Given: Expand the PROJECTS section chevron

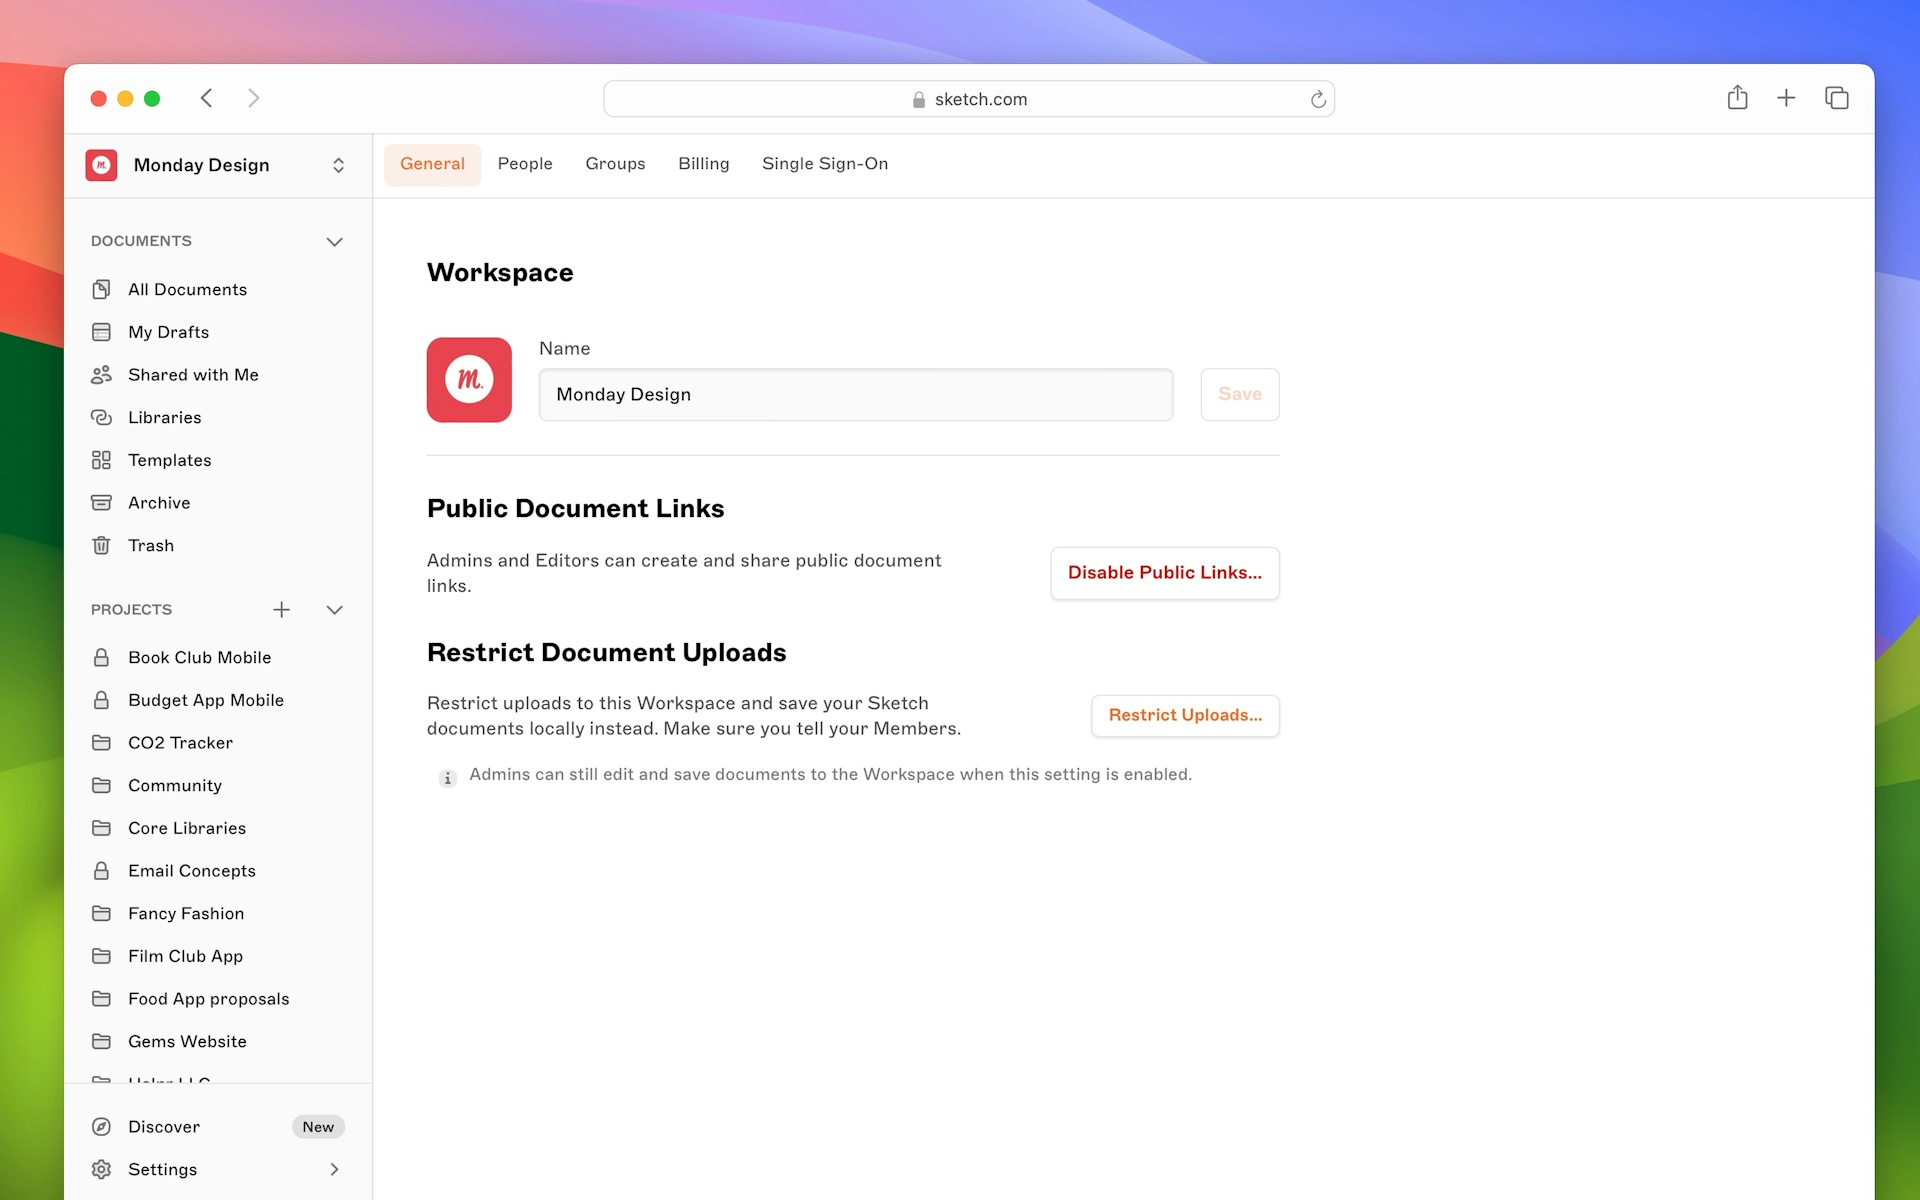Looking at the screenshot, I should [335, 608].
